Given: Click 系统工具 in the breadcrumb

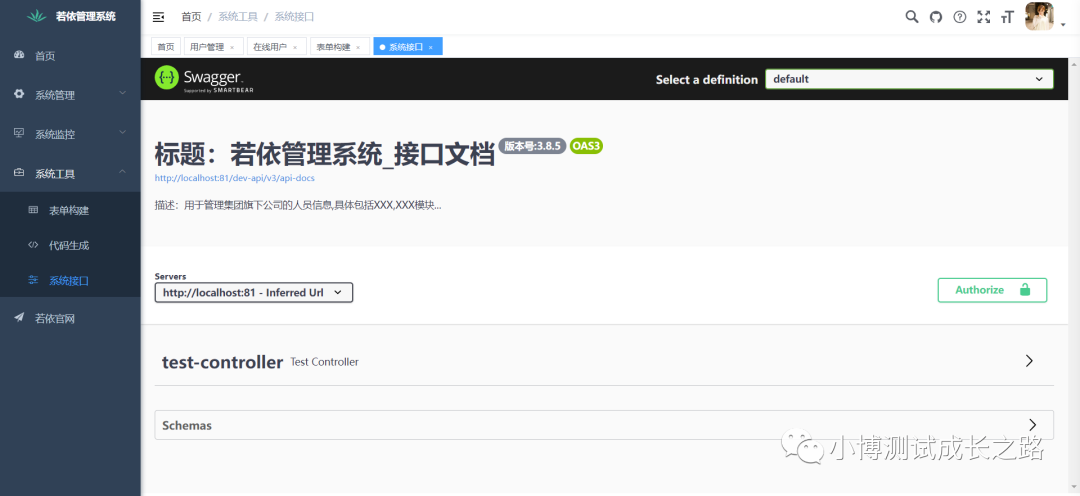Looking at the screenshot, I should pyautogui.click(x=238, y=17).
